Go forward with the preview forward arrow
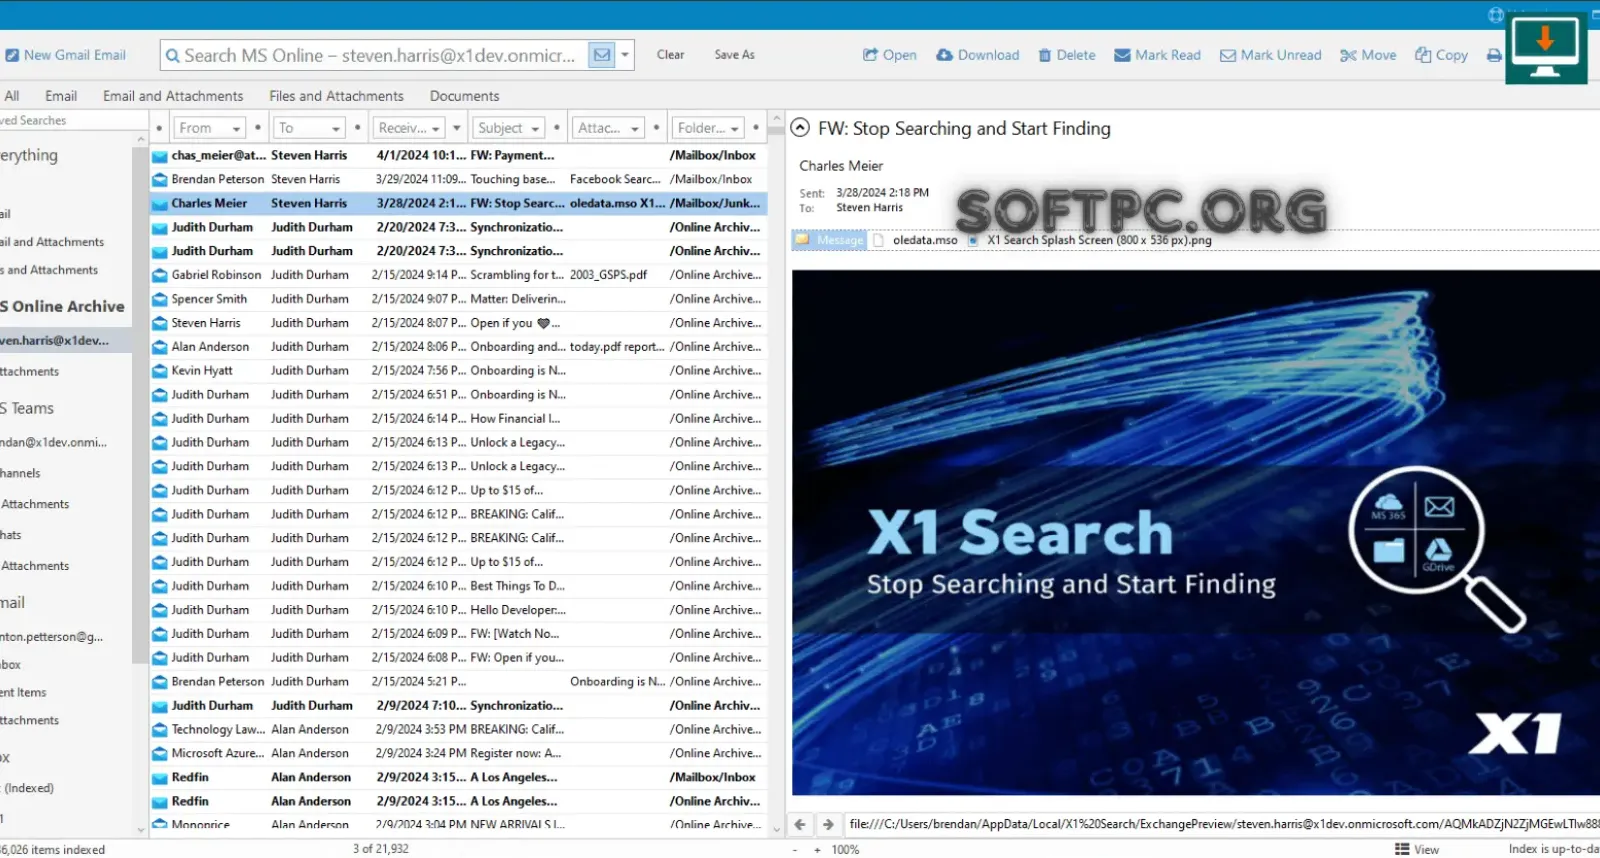This screenshot has height=858, width=1600. pos(828,824)
